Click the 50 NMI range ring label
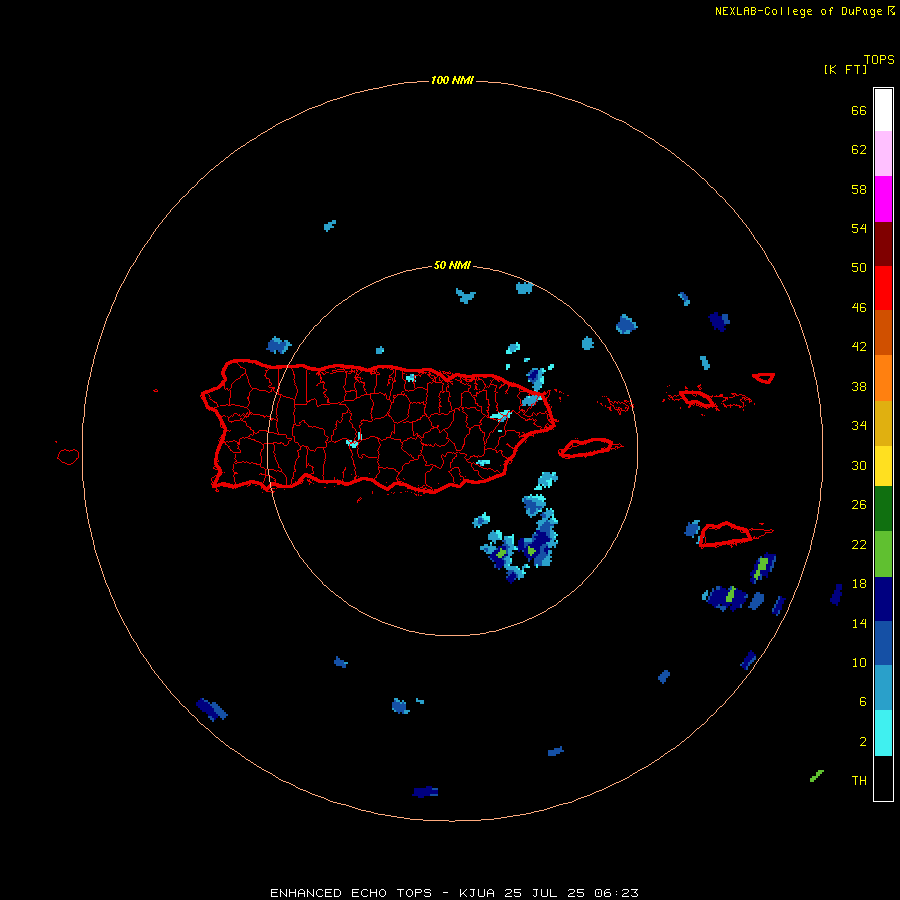Image resolution: width=900 pixels, height=900 pixels. pyautogui.click(x=452, y=265)
